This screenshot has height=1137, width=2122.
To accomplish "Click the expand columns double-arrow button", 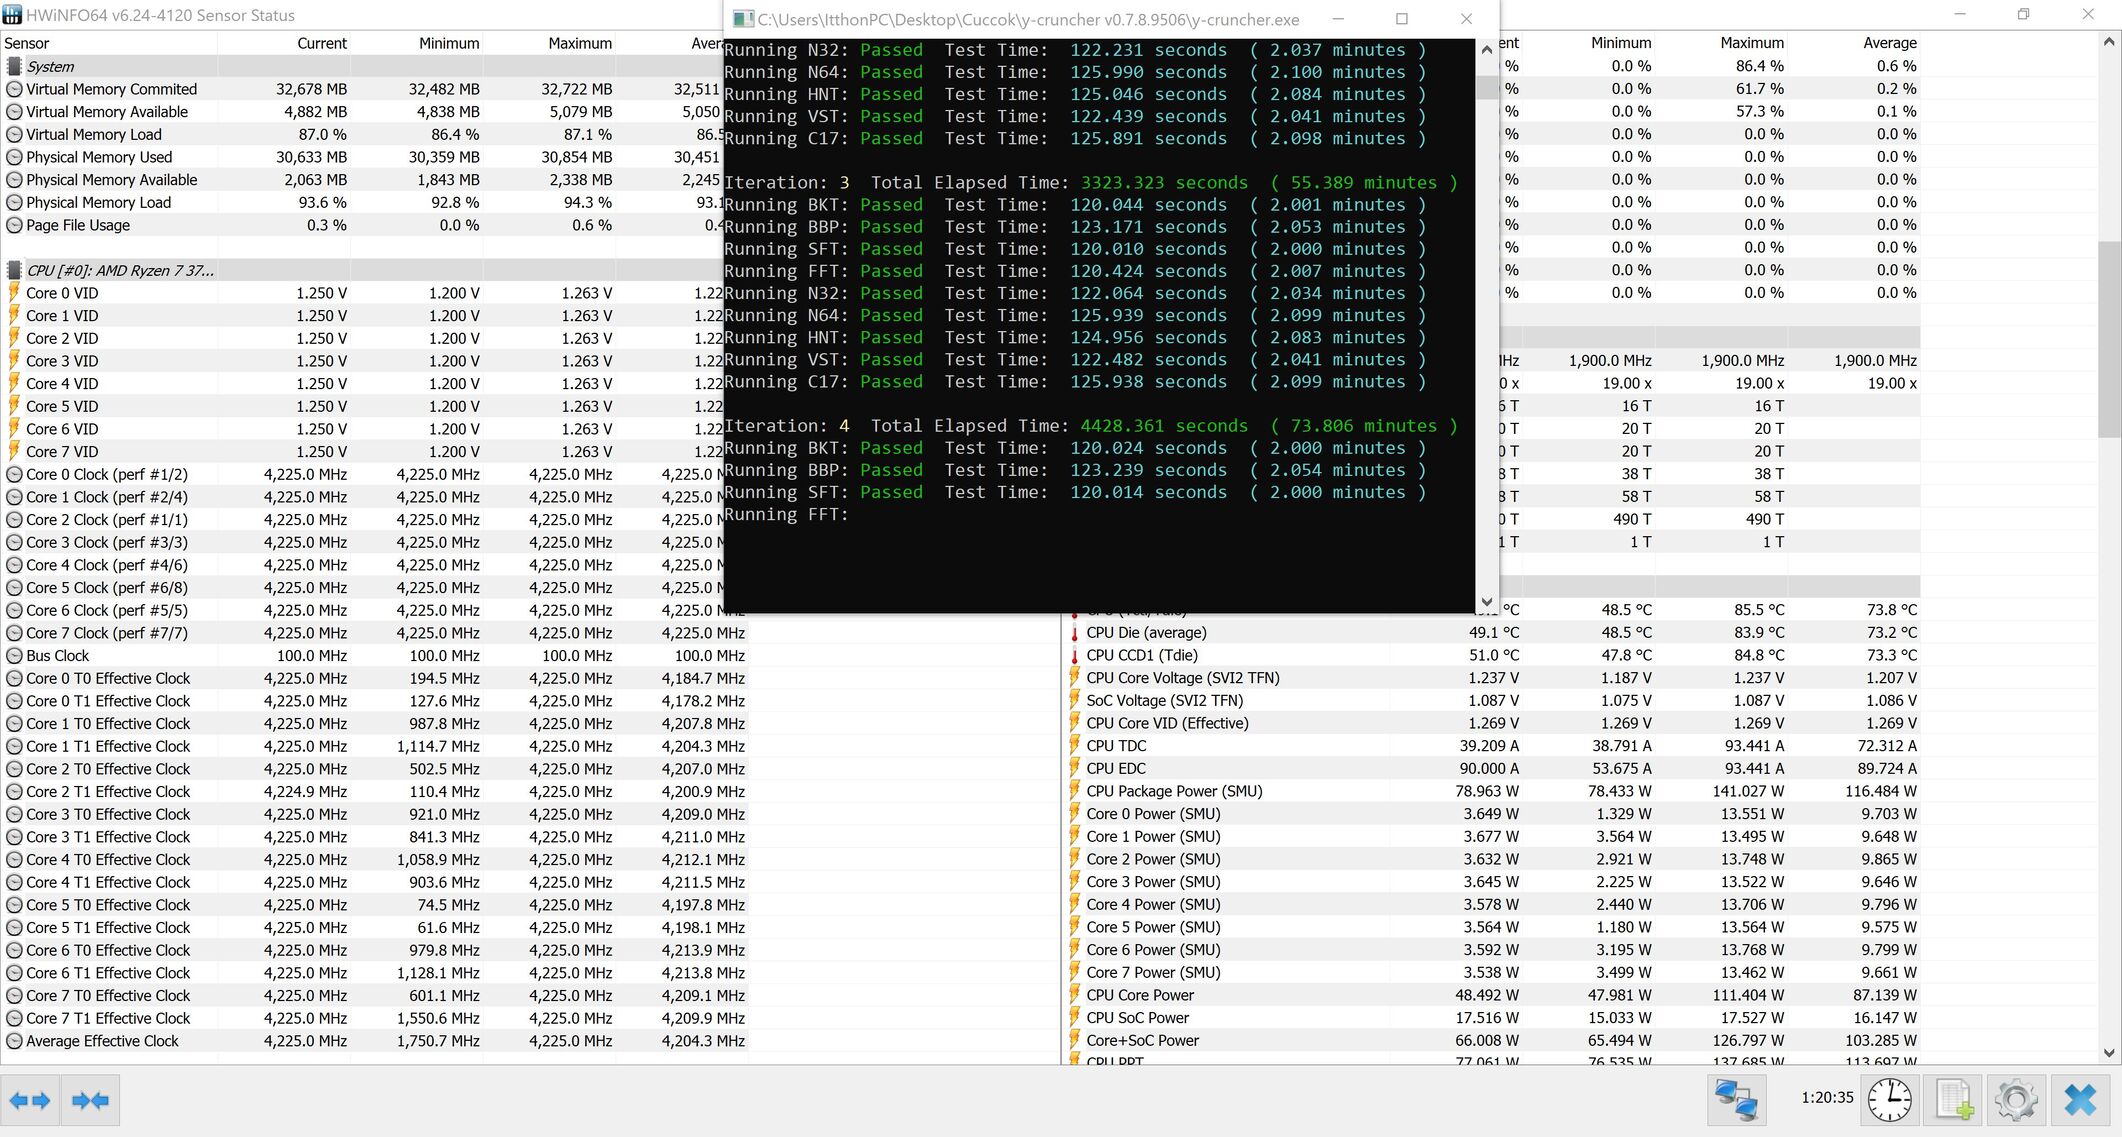I will (x=30, y=1101).
